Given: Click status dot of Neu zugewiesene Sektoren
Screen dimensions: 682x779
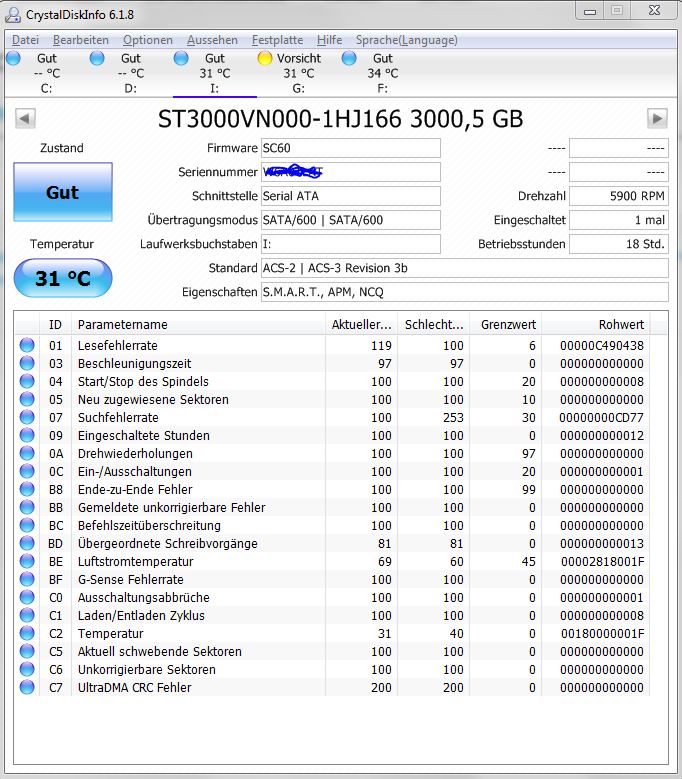Looking at the screenshot, I should click(27, 399).
